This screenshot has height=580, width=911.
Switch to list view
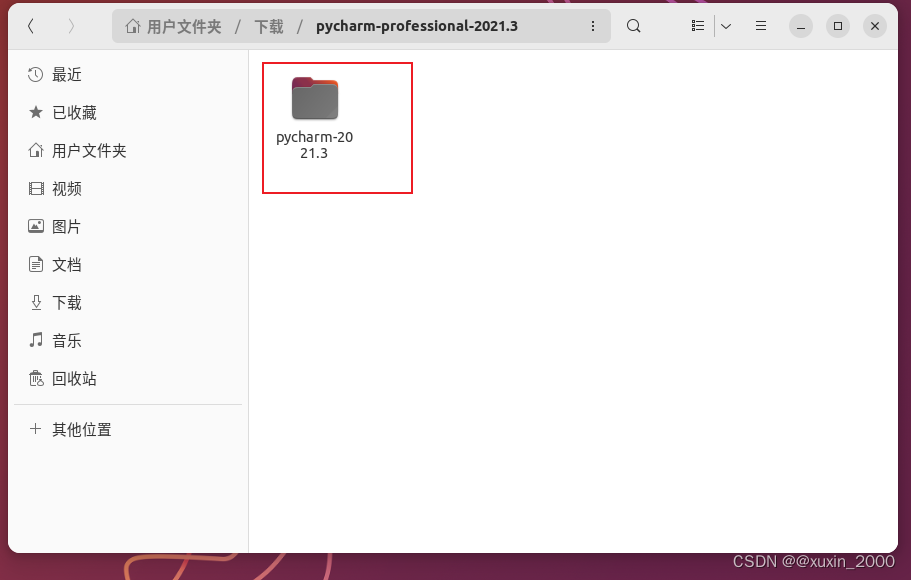tap(698, 26)
